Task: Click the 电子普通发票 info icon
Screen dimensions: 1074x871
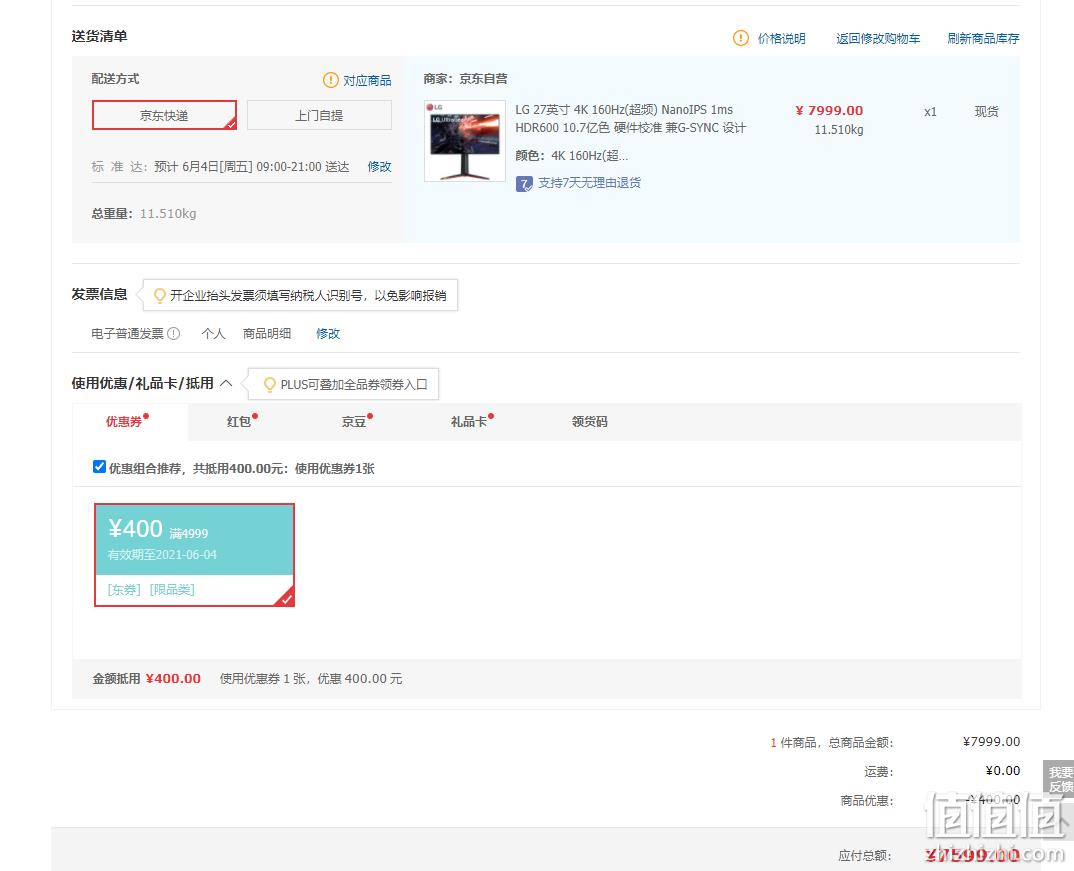Action: (x=174, y=333)
